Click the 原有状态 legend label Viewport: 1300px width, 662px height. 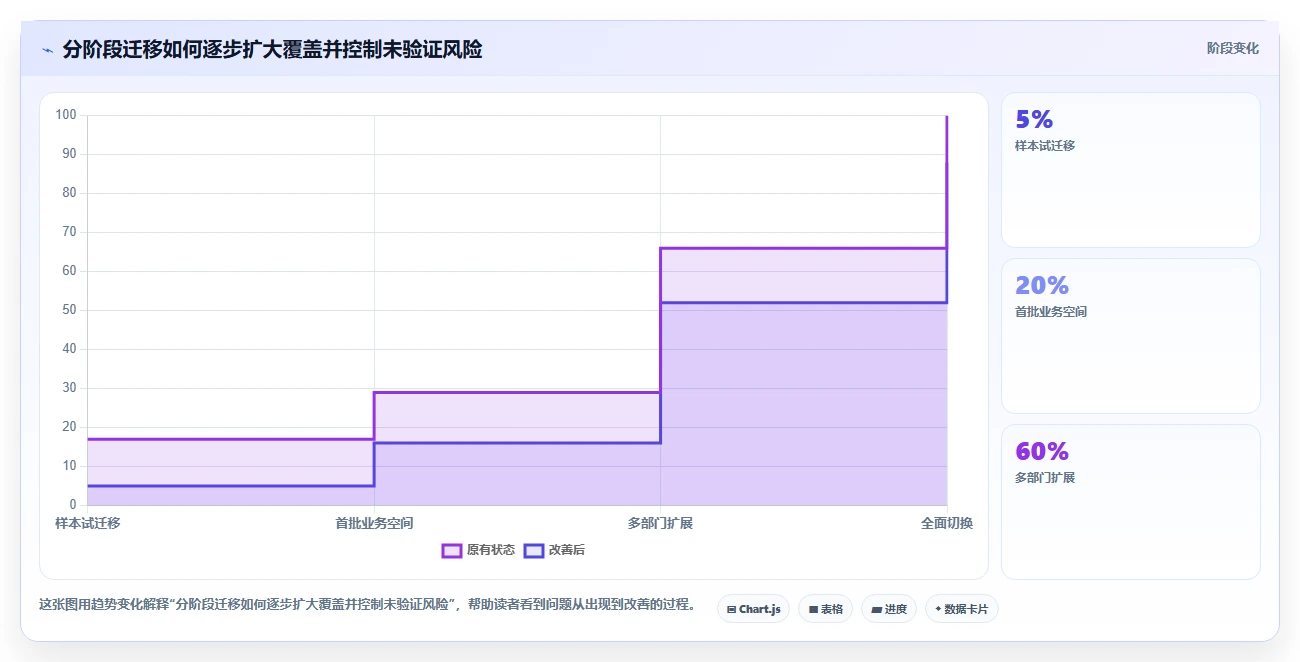(x=491, y=550)
